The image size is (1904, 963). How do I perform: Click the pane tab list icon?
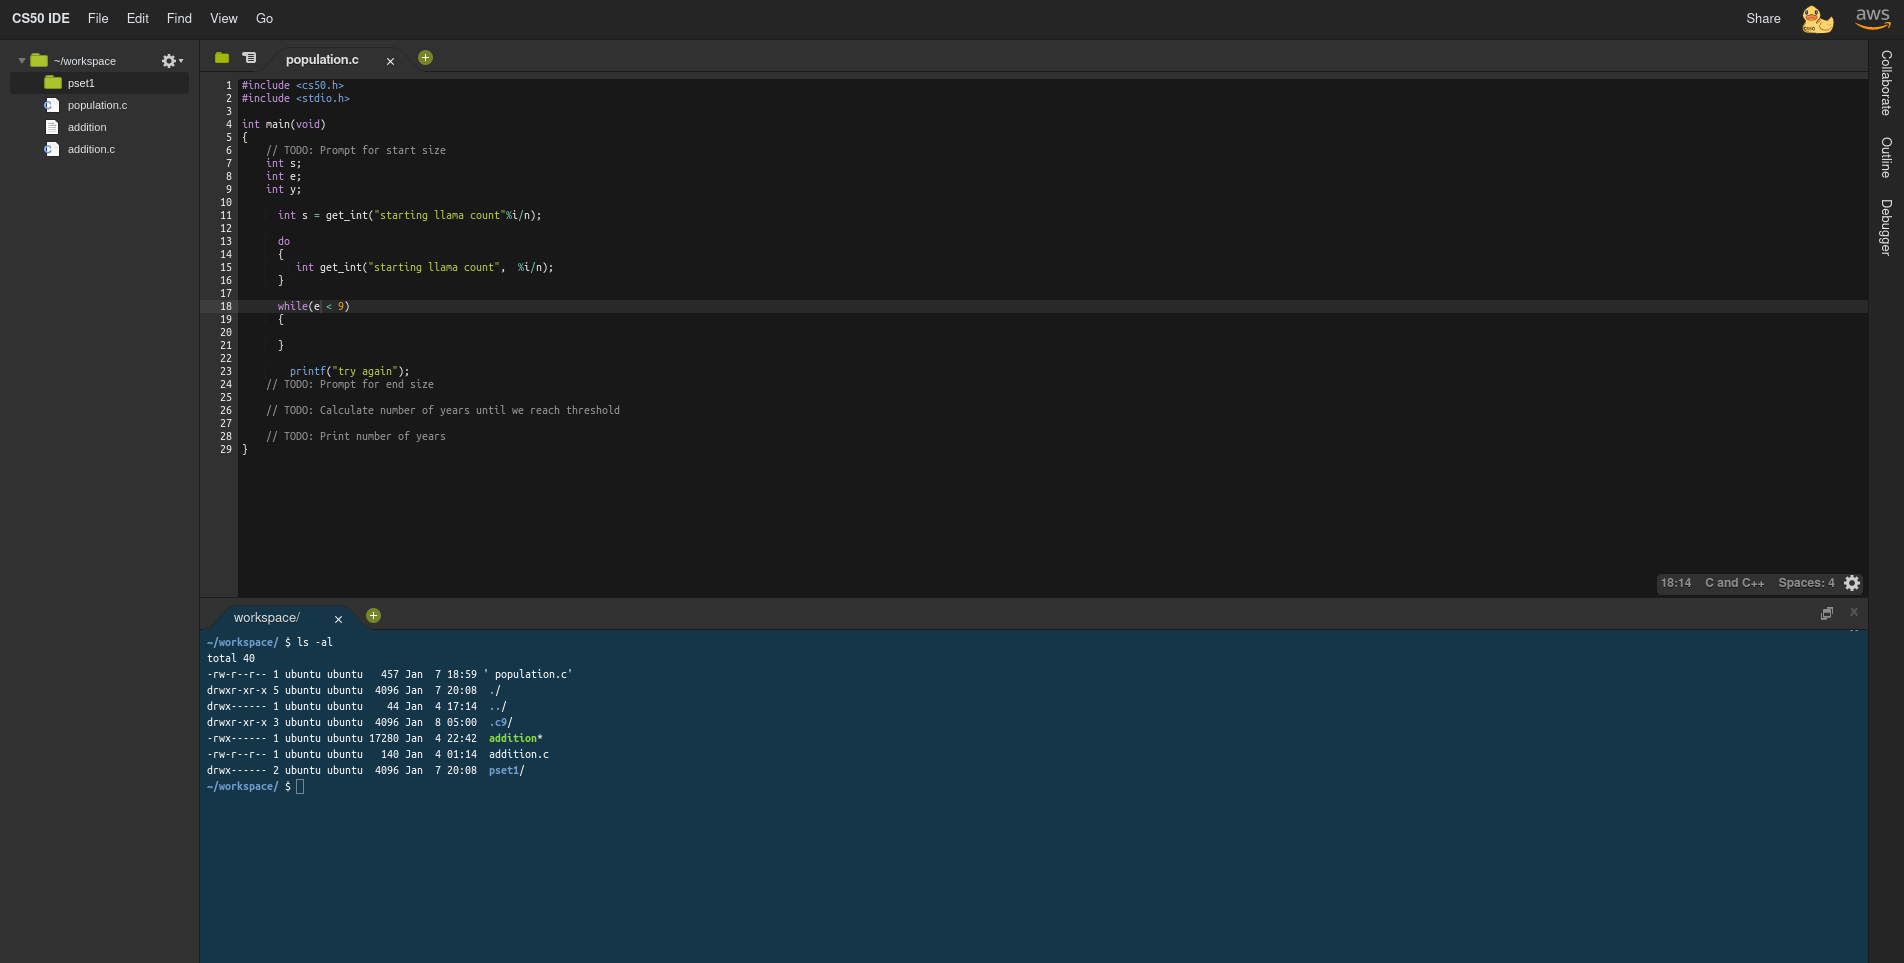pos(249,58)
